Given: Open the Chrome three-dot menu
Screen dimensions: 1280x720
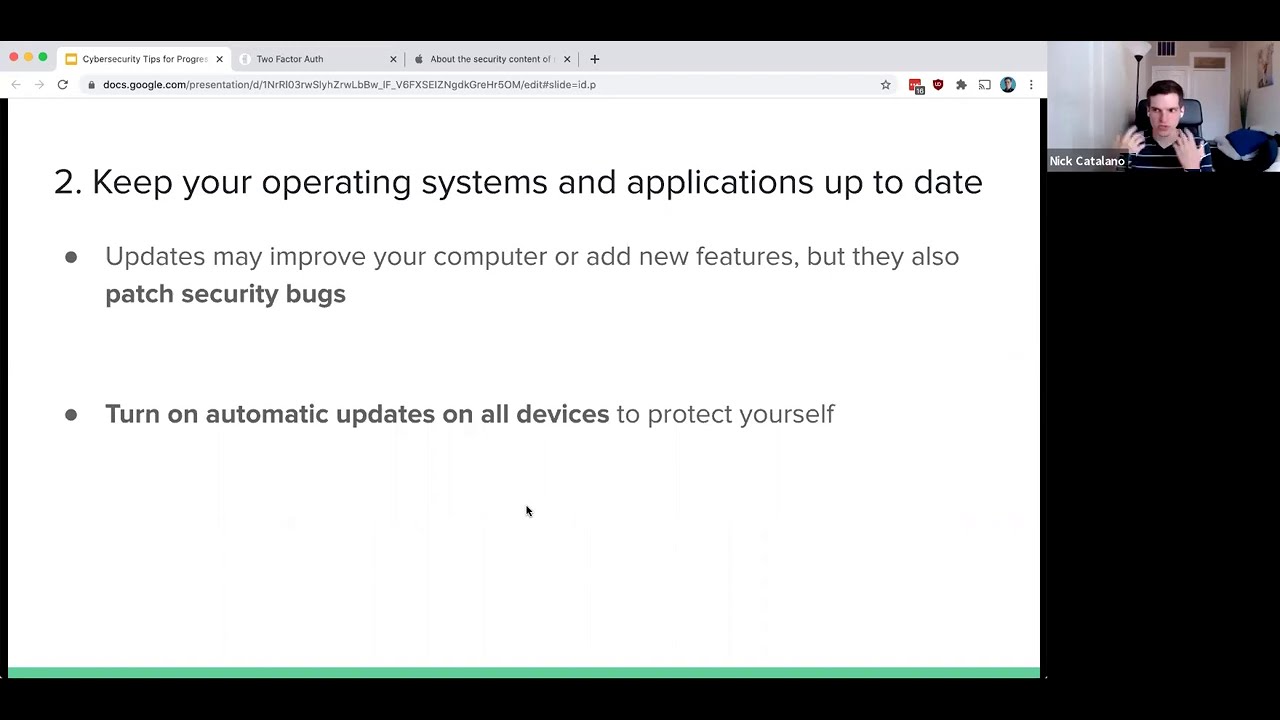Looking at the screenshot, I should 1031,85.
